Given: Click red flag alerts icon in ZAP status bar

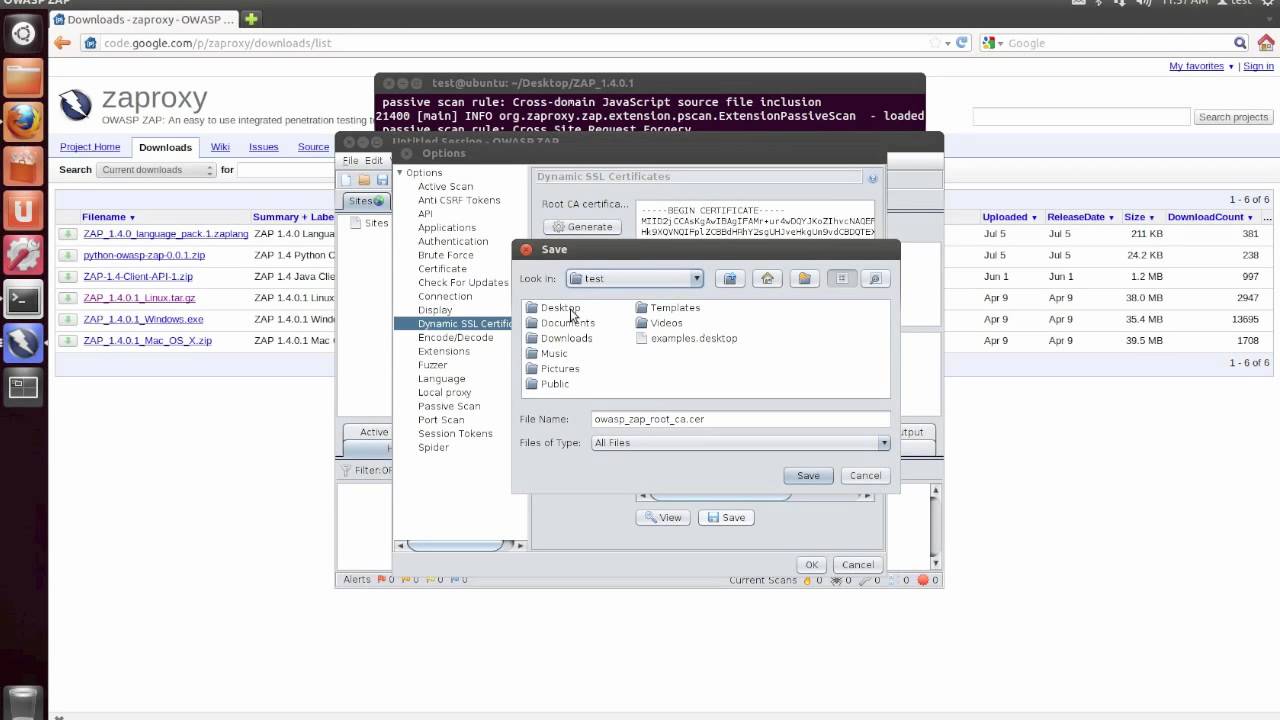Looking at the screenshot, I should pyautogui.click(x=382, y=580).
